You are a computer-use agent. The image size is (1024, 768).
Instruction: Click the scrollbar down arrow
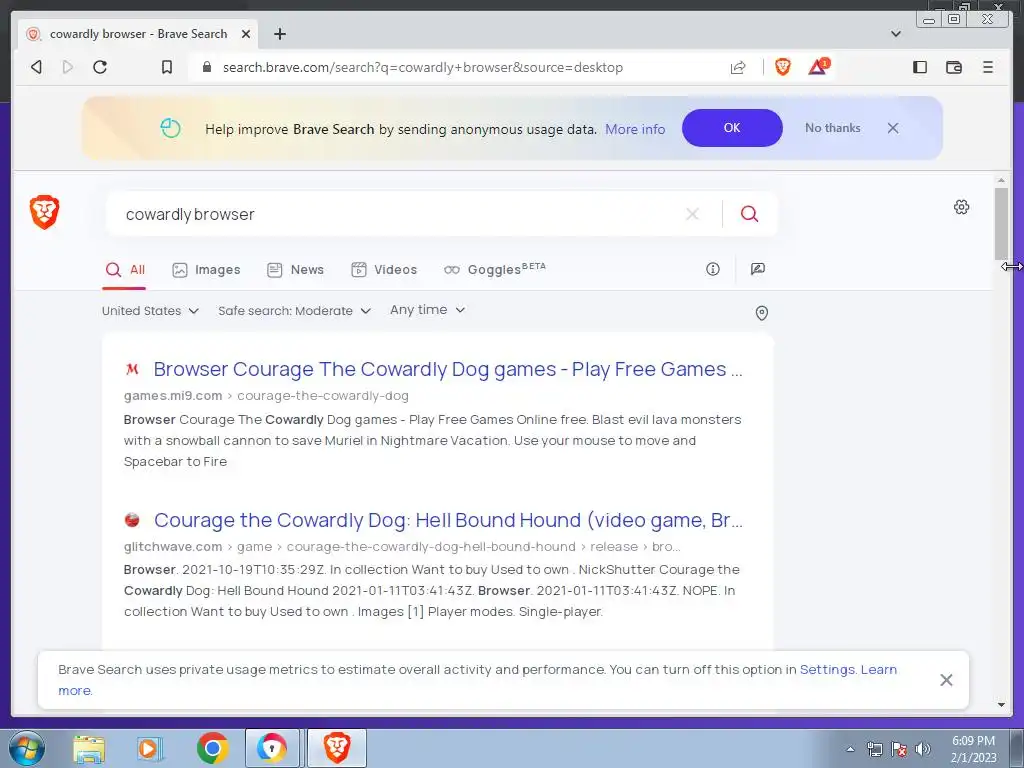point(1001,705)
